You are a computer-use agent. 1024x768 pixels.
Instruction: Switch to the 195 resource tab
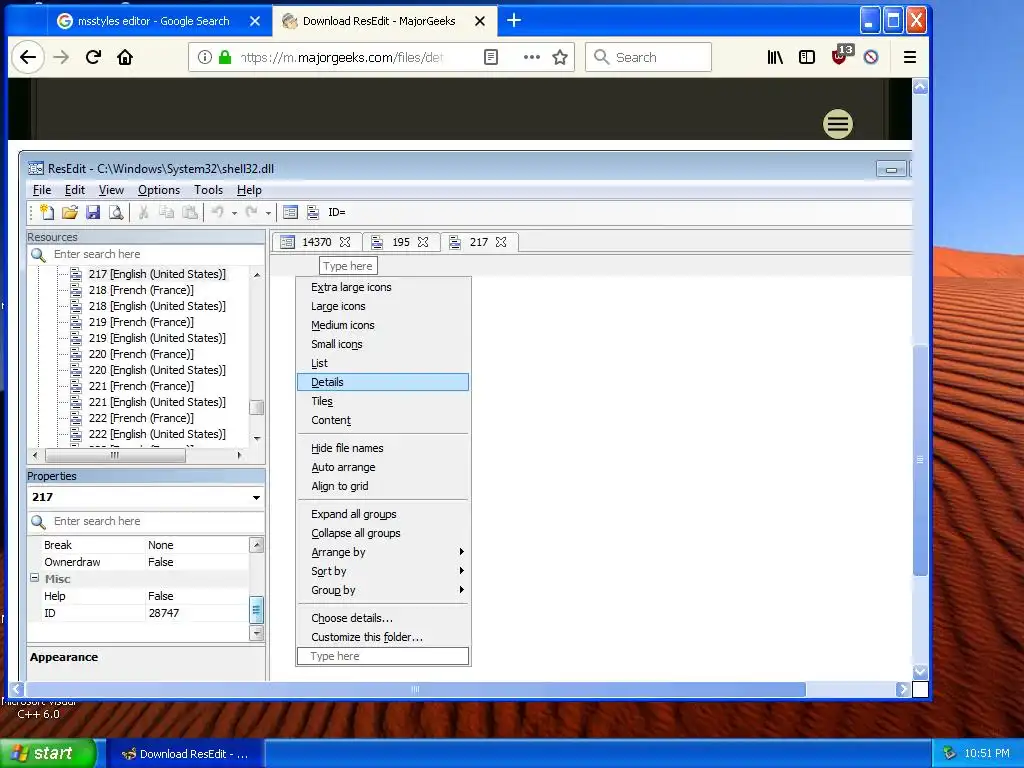[400, 242]
